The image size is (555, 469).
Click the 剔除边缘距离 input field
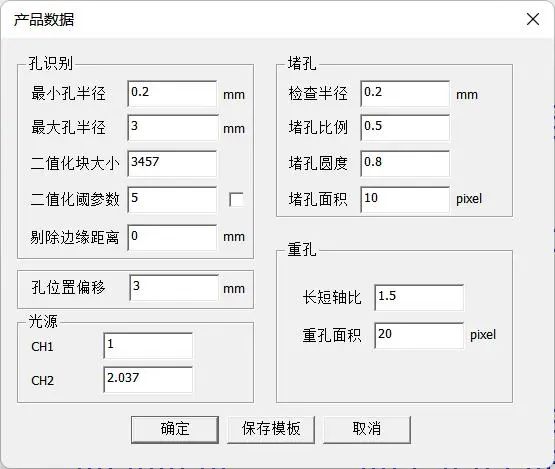172,238
